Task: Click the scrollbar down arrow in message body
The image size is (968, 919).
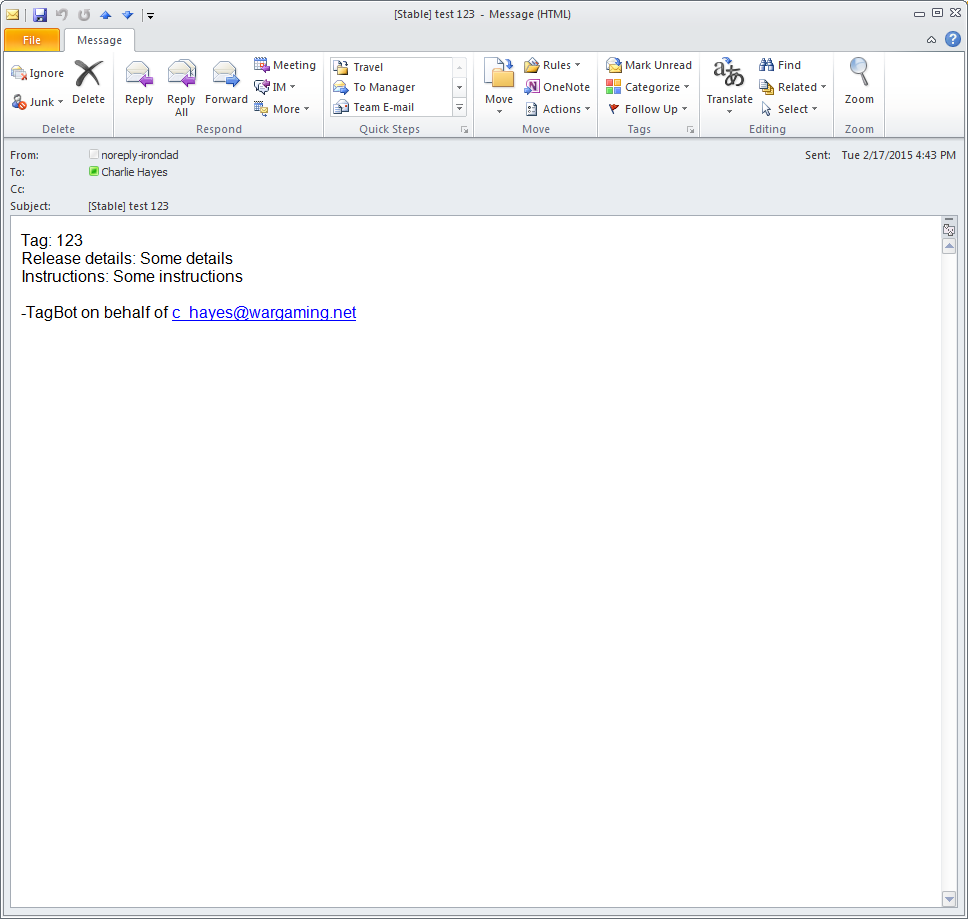Action: pos(949,899)
